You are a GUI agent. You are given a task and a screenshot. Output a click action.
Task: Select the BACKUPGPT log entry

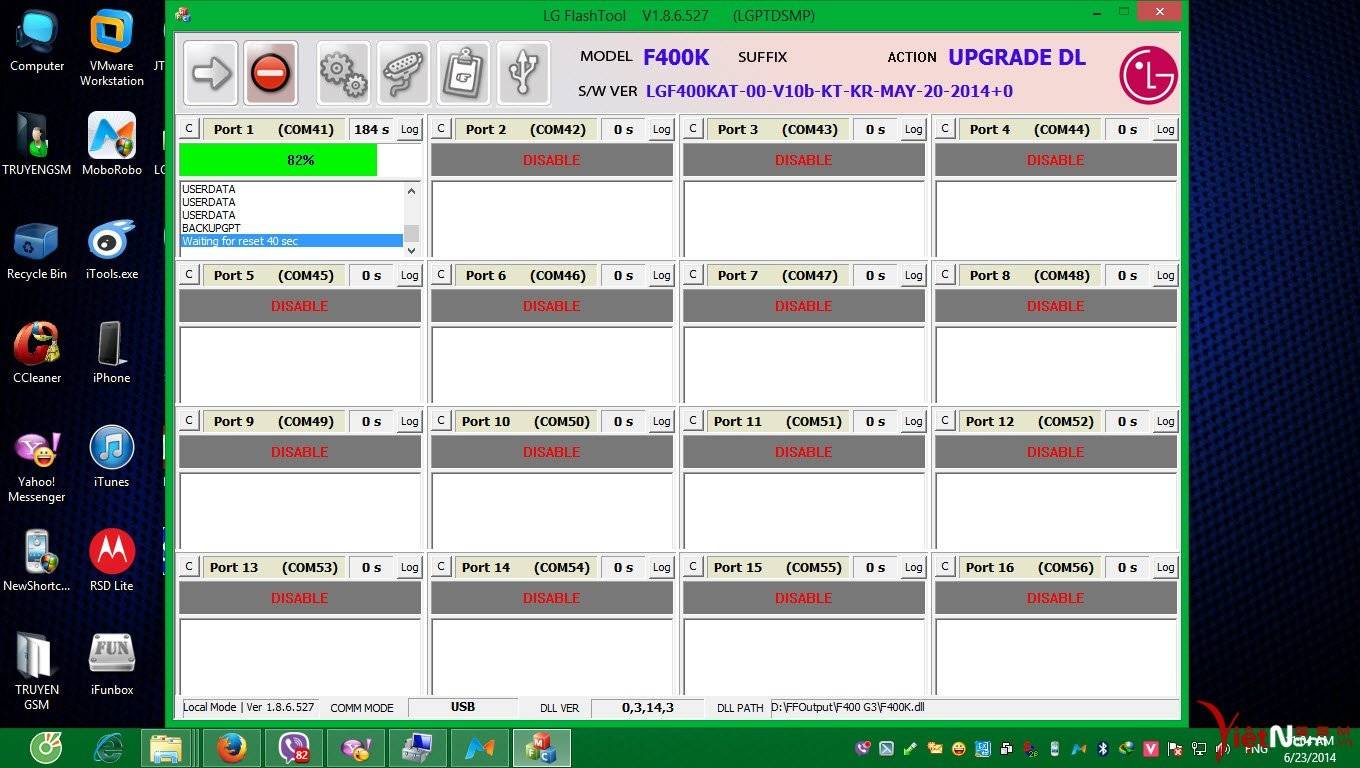[x=211, y=228]
